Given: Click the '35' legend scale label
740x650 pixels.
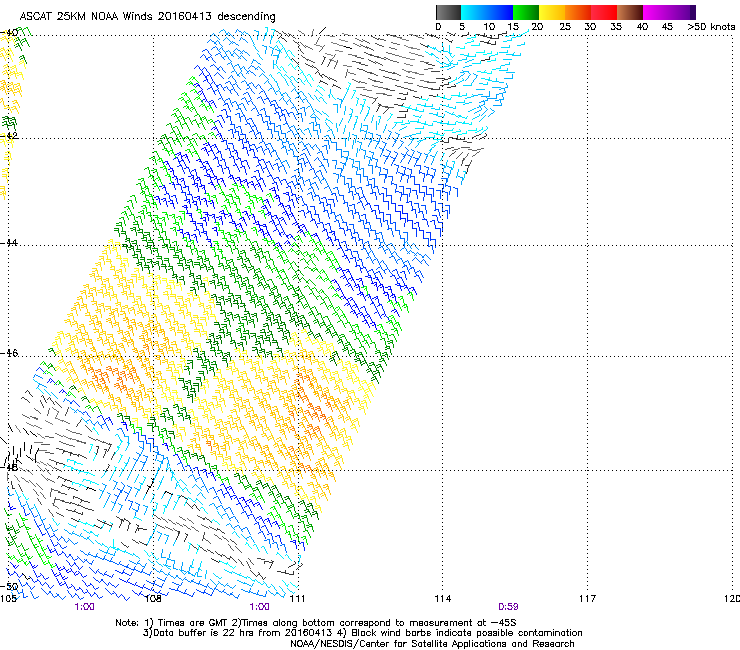Looking at the screenshot, I should 616,27.
